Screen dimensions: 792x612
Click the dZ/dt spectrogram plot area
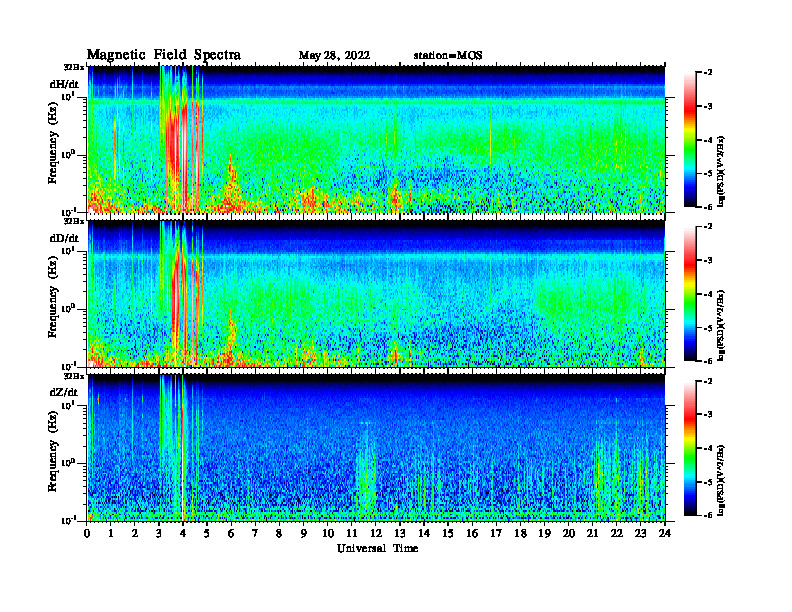point(376,448)
